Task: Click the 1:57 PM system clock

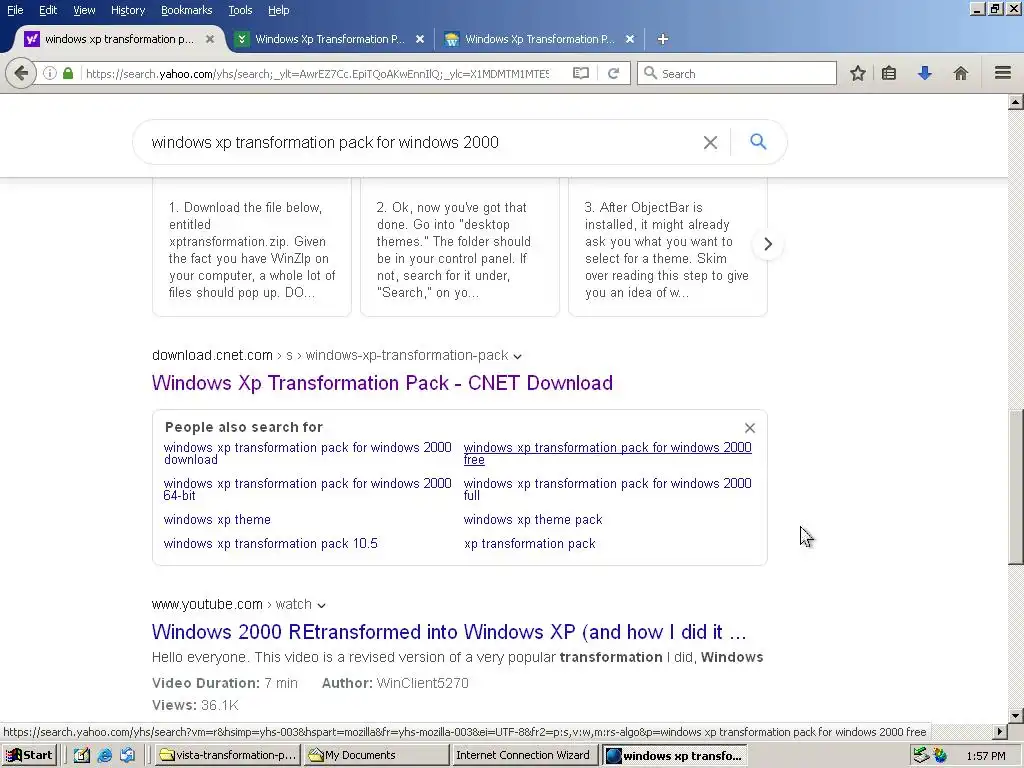Action: (x=985, y=756)
